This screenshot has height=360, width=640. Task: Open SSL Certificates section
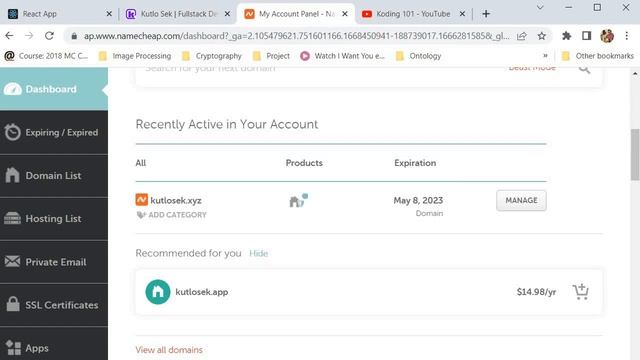coord(54,305)
